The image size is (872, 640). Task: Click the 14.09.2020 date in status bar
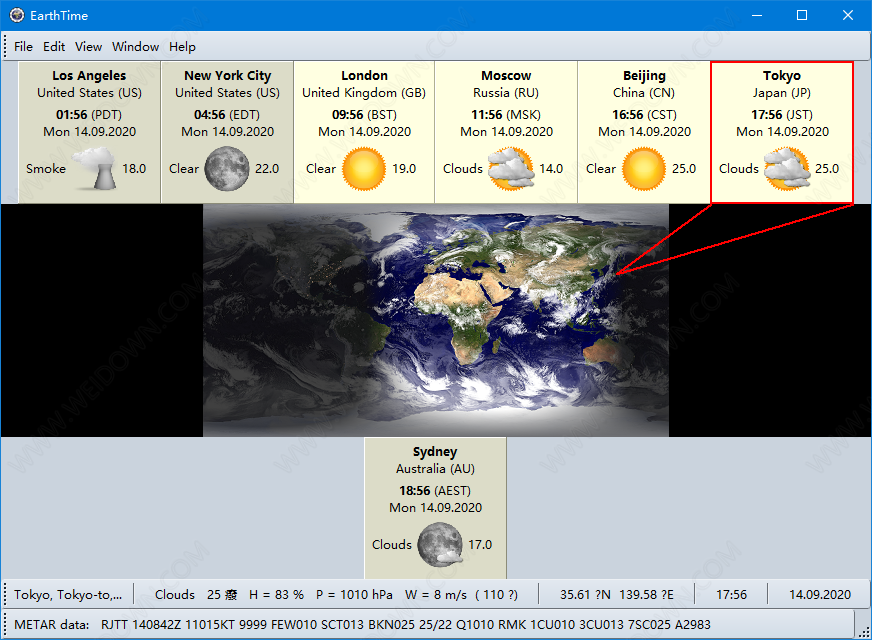820,594
